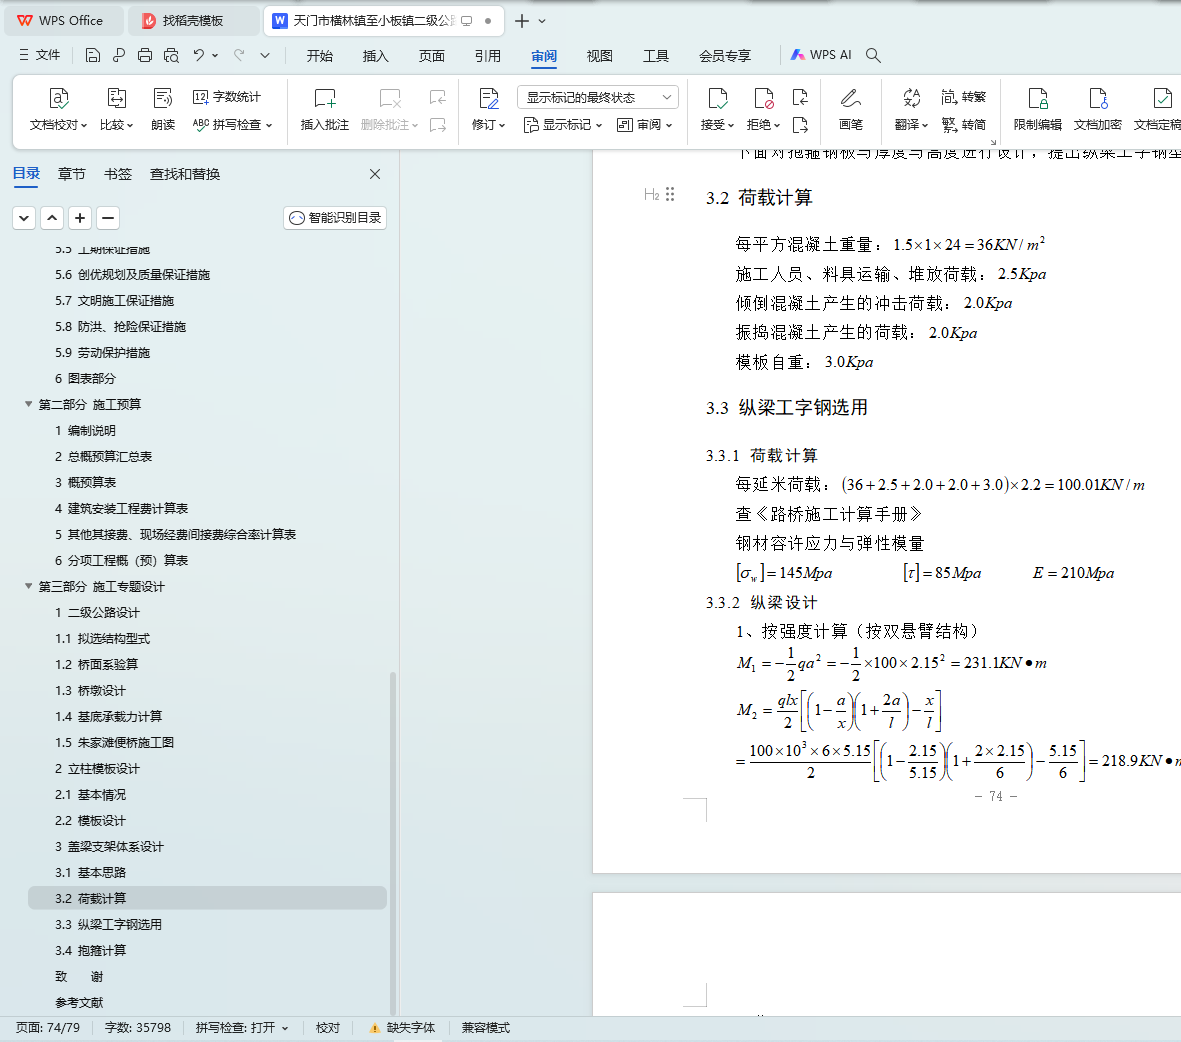Click the outline panel vertical scrollbar

(392, 842)
